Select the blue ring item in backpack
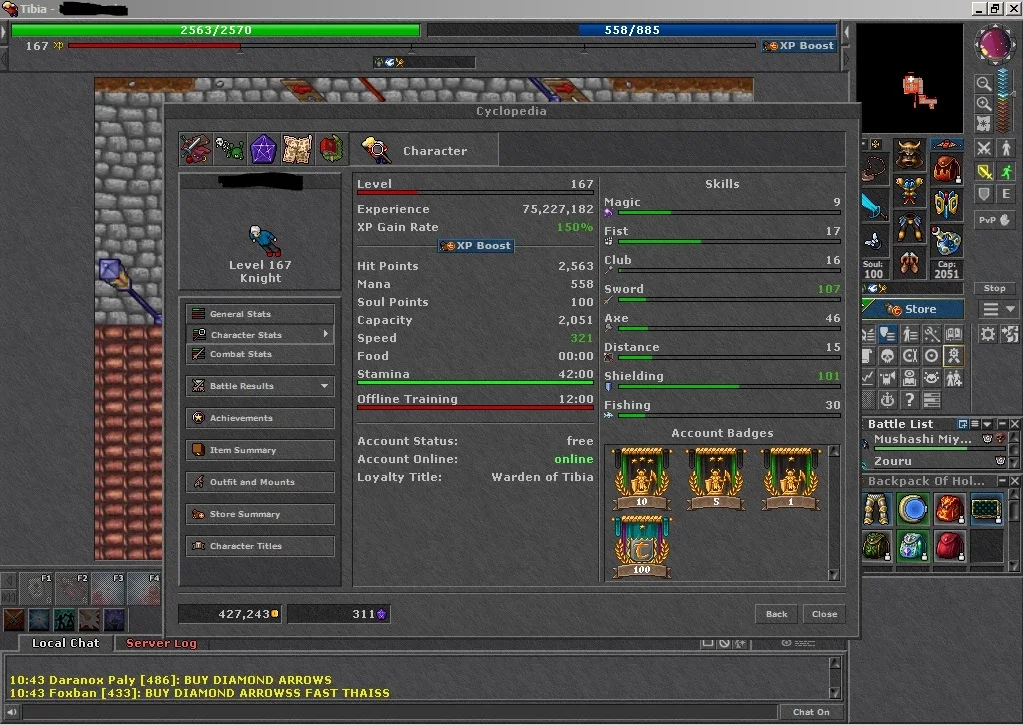 (913, 509)
